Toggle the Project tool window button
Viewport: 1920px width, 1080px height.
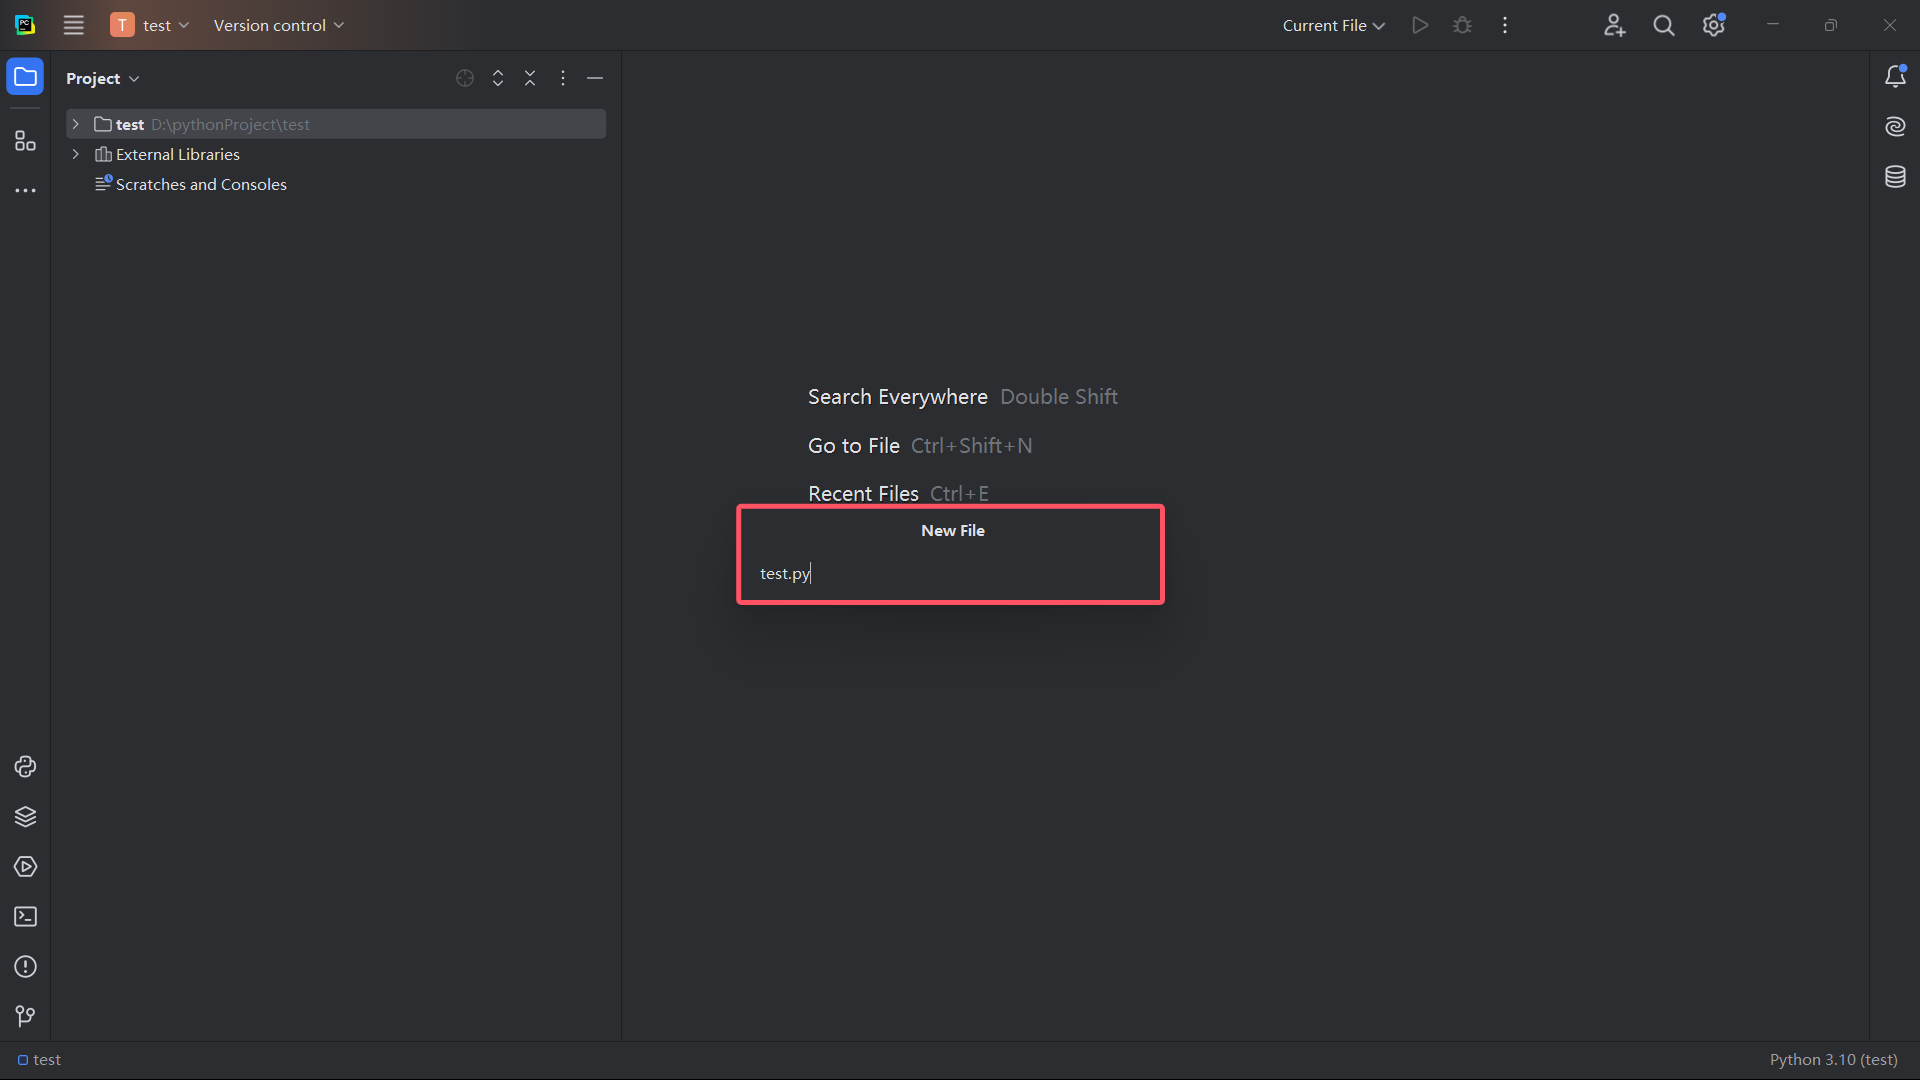tap(25, 77)
